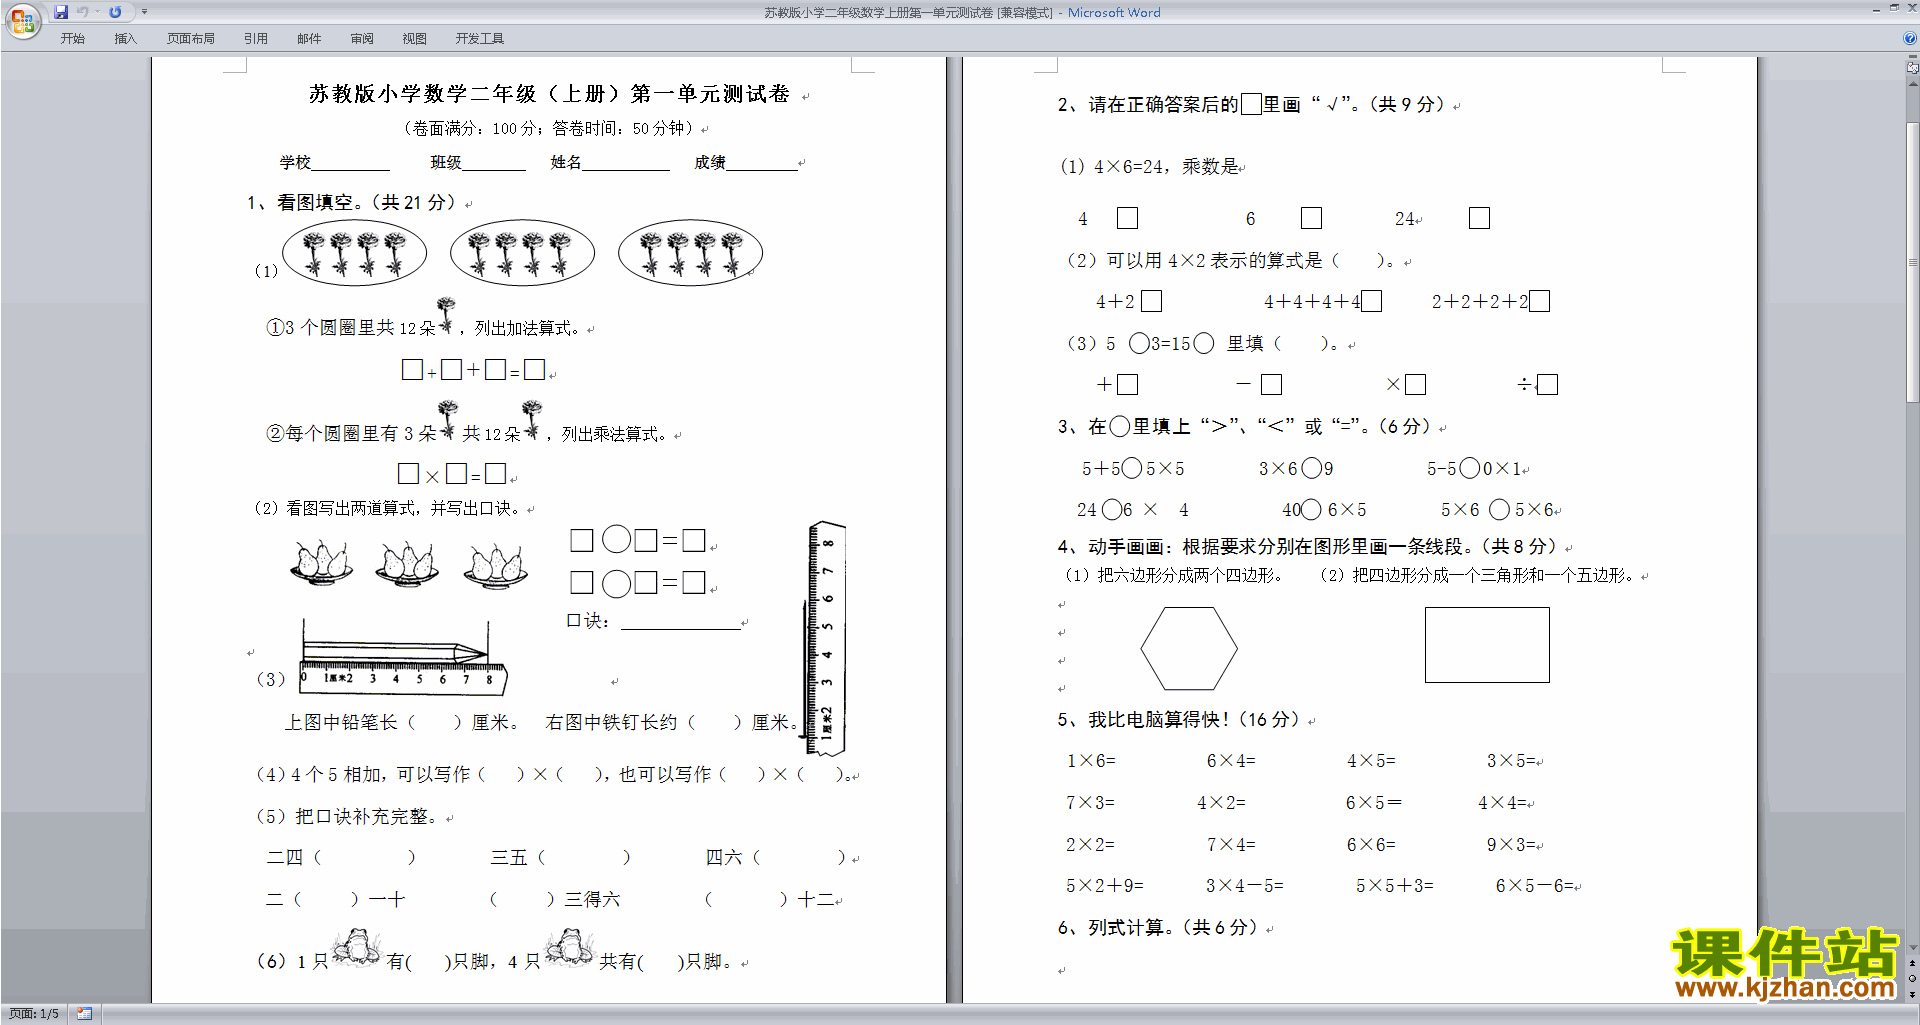Click the document title heading 苏教版小学数学二年级
Viewport: 1920px width, 1025px height.
549,94
